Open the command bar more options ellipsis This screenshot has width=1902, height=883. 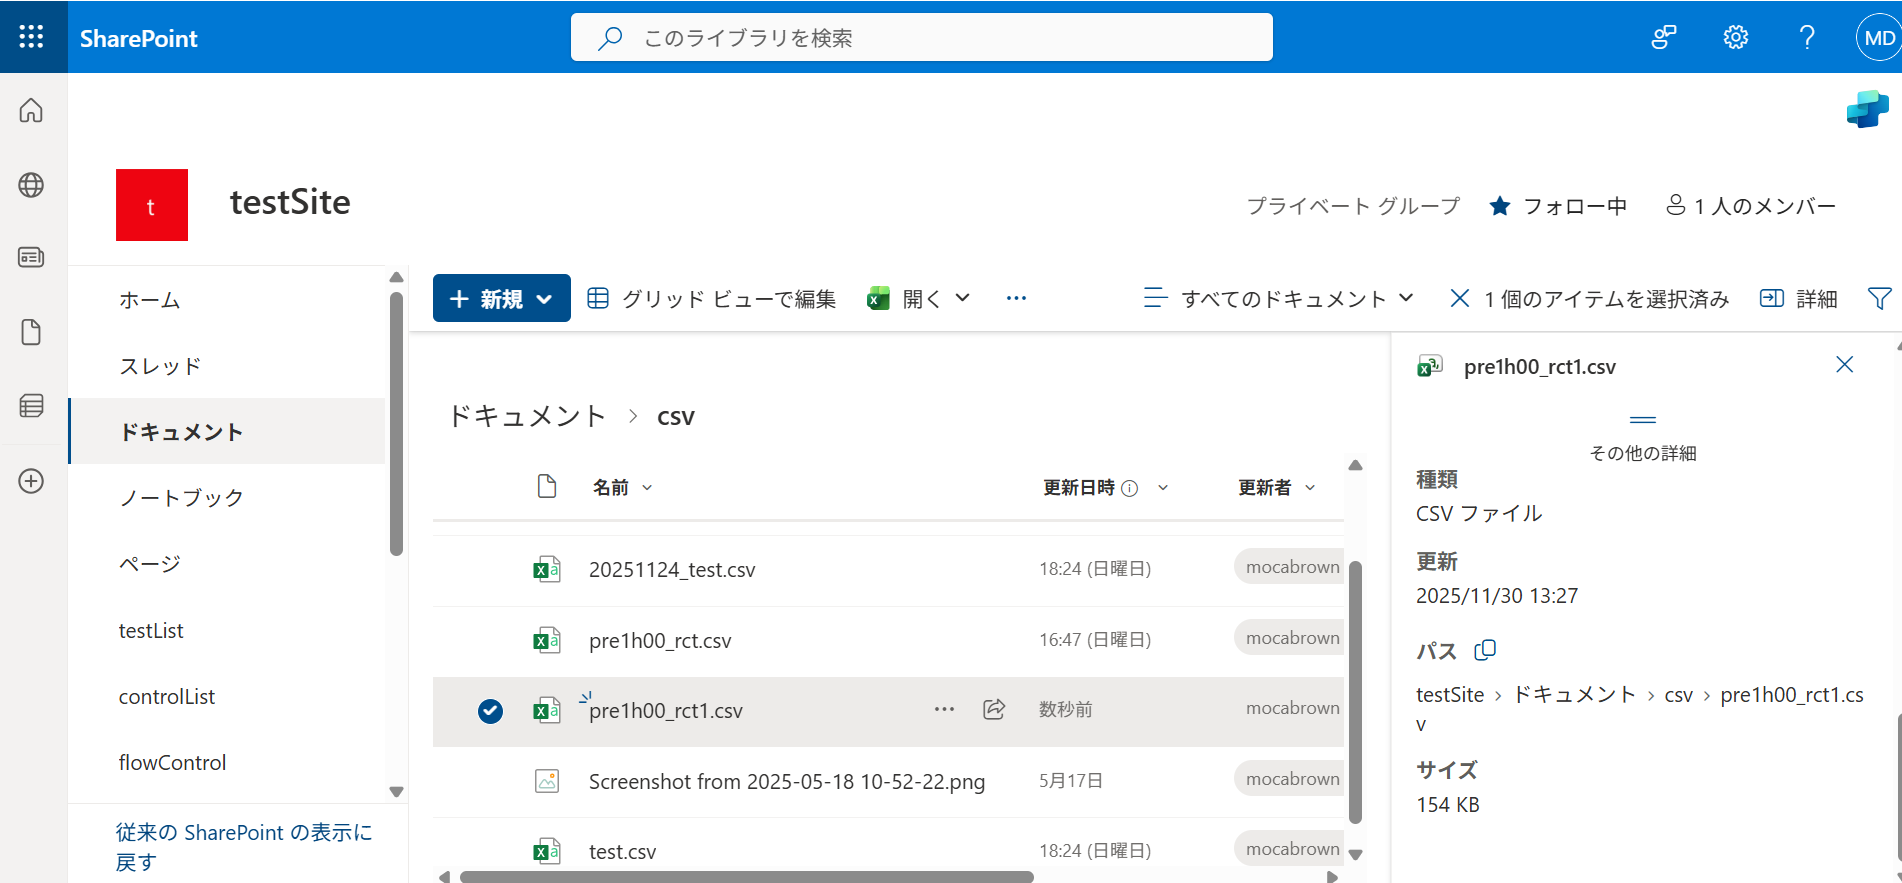[x=1016, y=298]
